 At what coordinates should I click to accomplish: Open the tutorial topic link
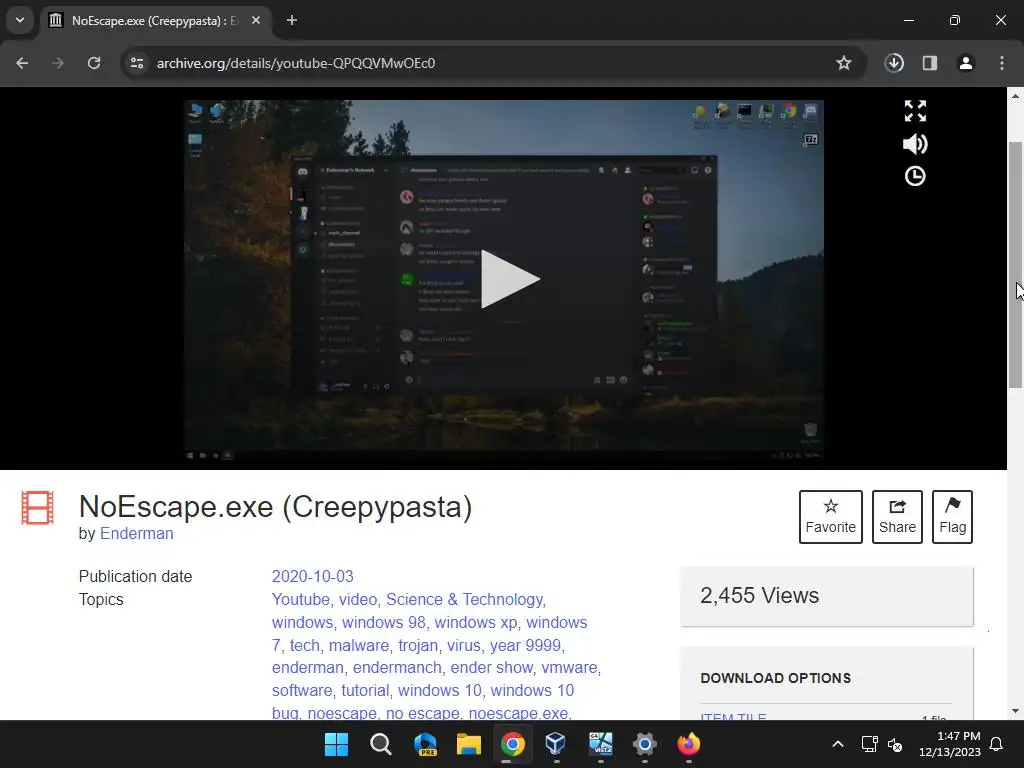click(365, 690)
